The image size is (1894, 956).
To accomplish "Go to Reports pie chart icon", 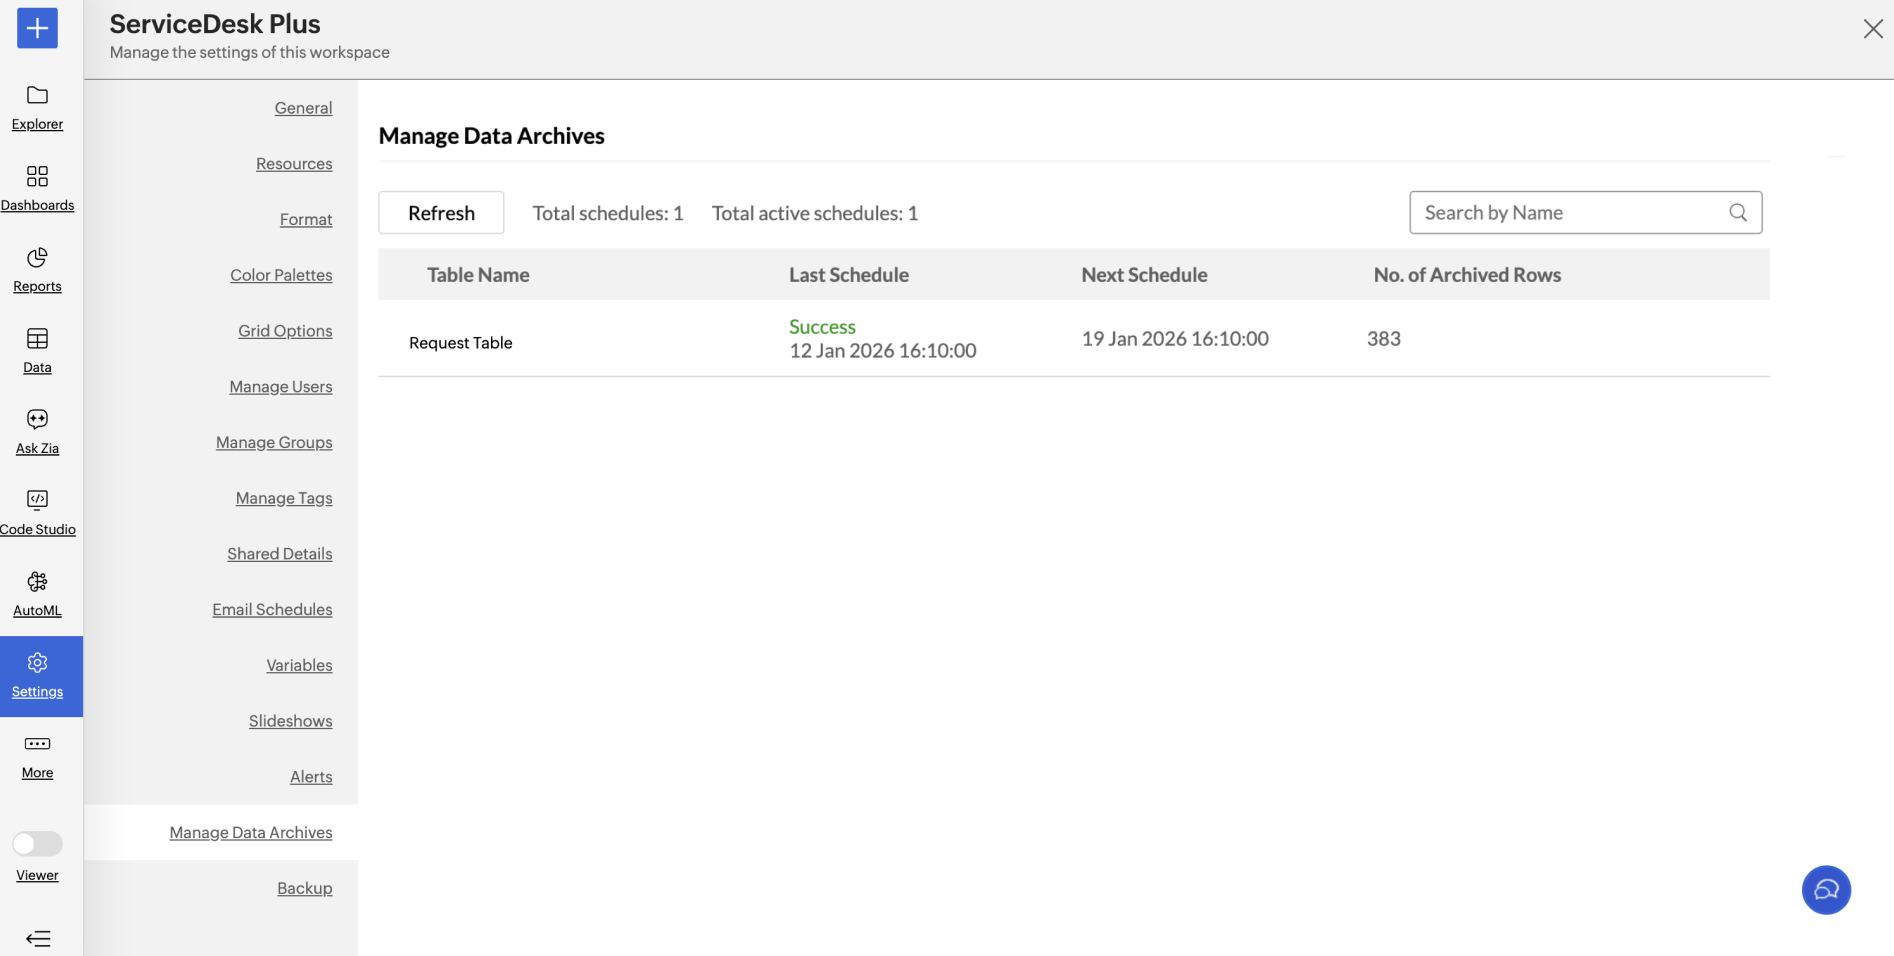I will [37, 258].
